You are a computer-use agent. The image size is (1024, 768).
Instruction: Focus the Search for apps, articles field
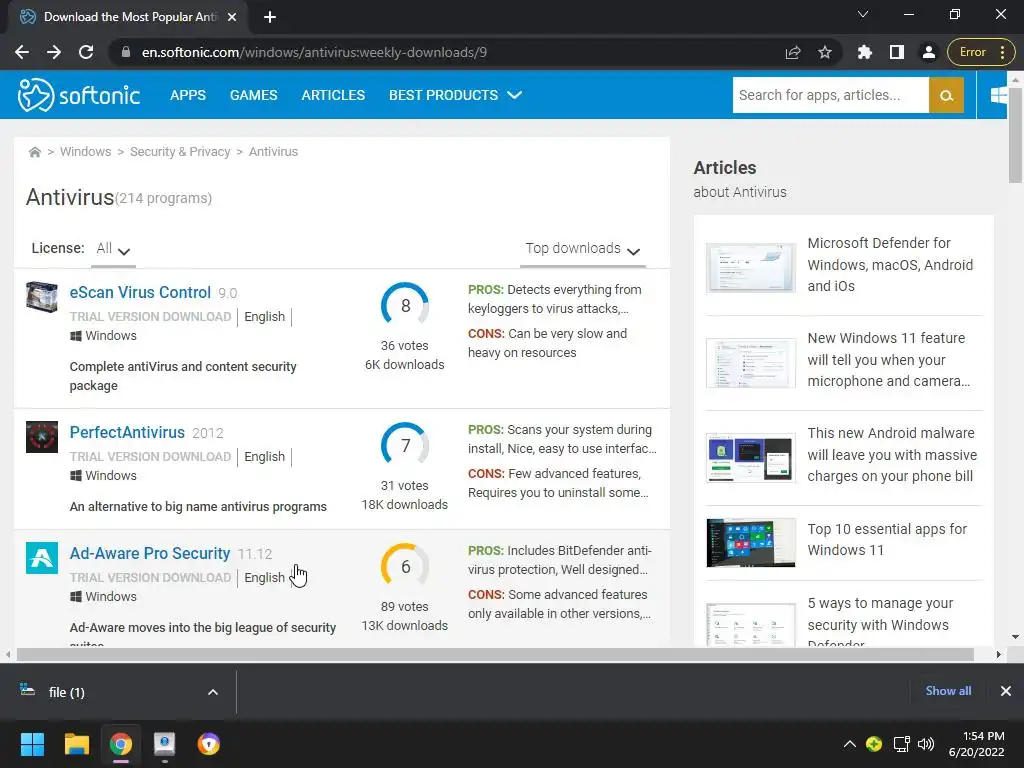(830, 95)
